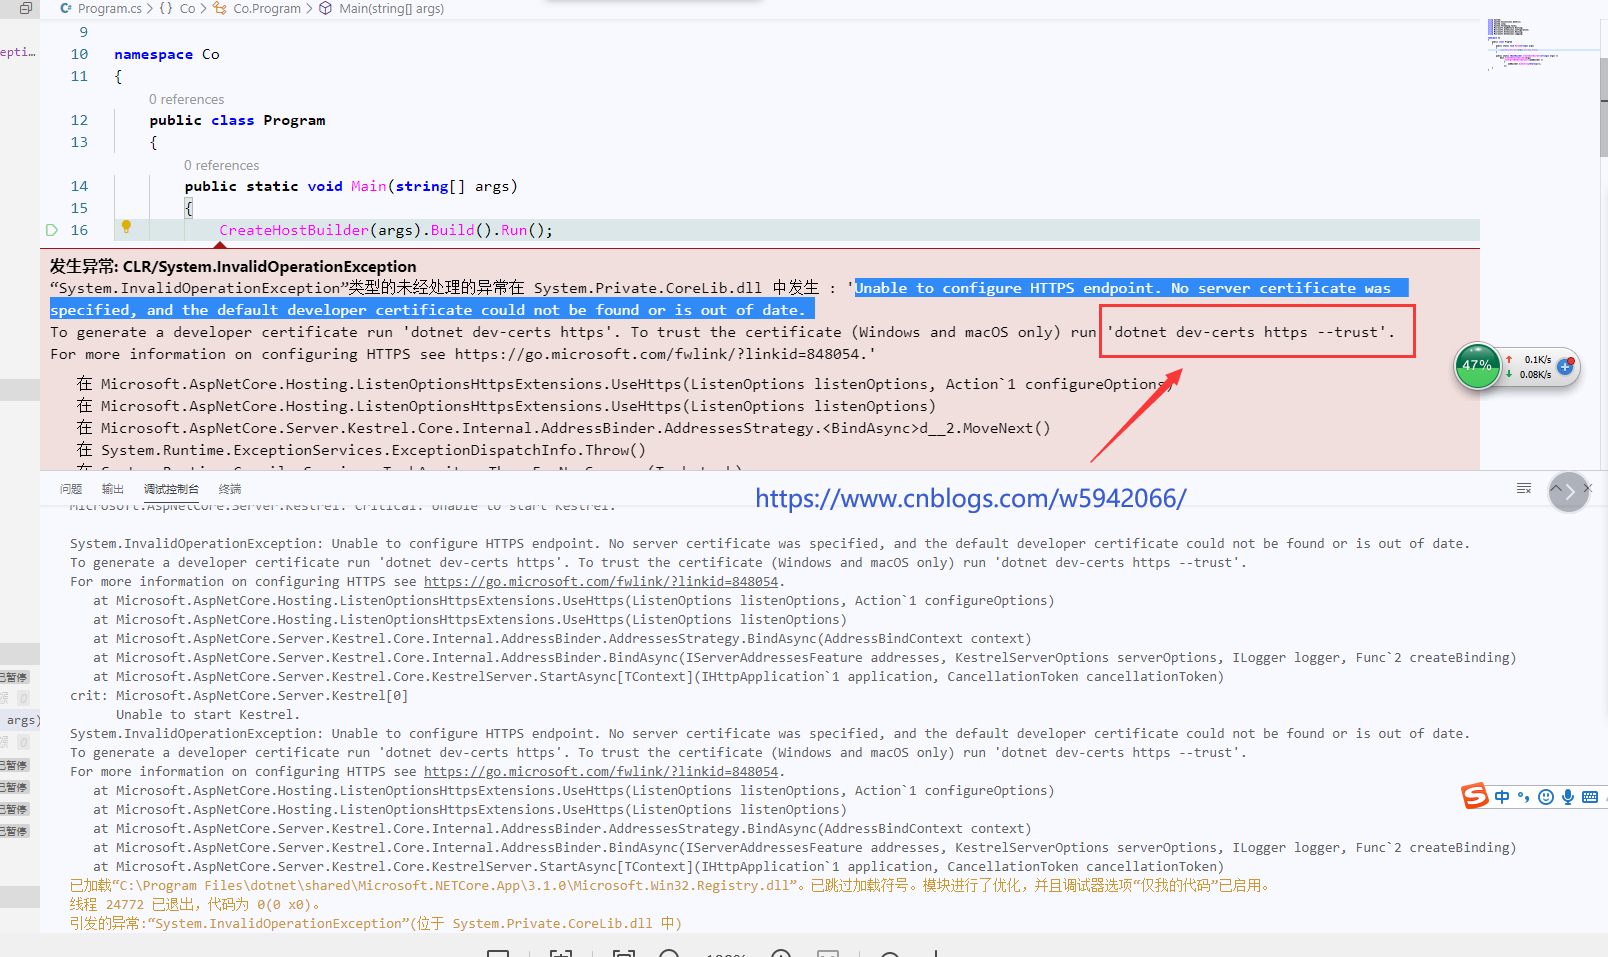Maximize the panel with the up chevron
1608x957 pixels.
[x=1556, y=489]
